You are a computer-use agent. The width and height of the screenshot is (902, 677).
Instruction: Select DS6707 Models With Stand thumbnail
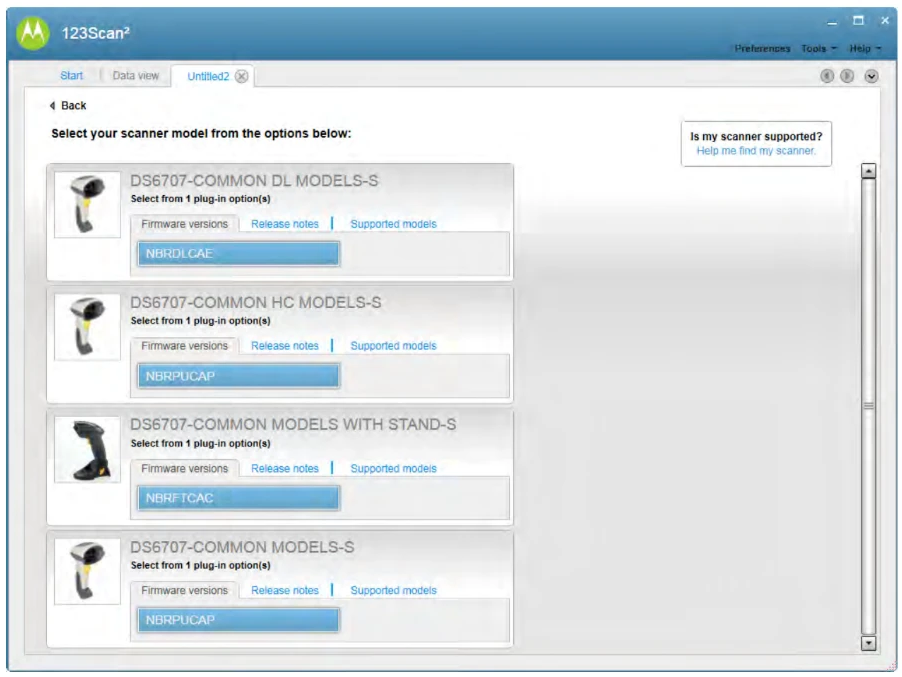pyautogui.click(x=87, y=449)
